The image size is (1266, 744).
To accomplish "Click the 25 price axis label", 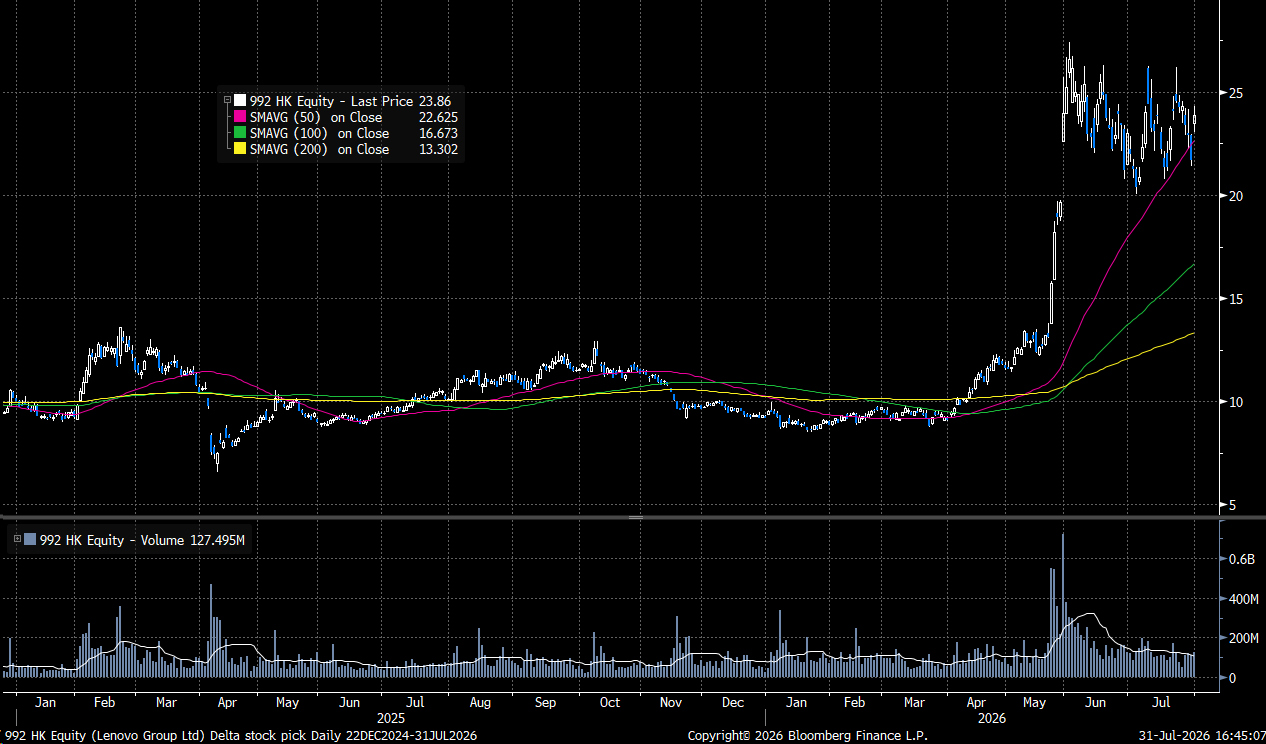I will coord(1236,93).
